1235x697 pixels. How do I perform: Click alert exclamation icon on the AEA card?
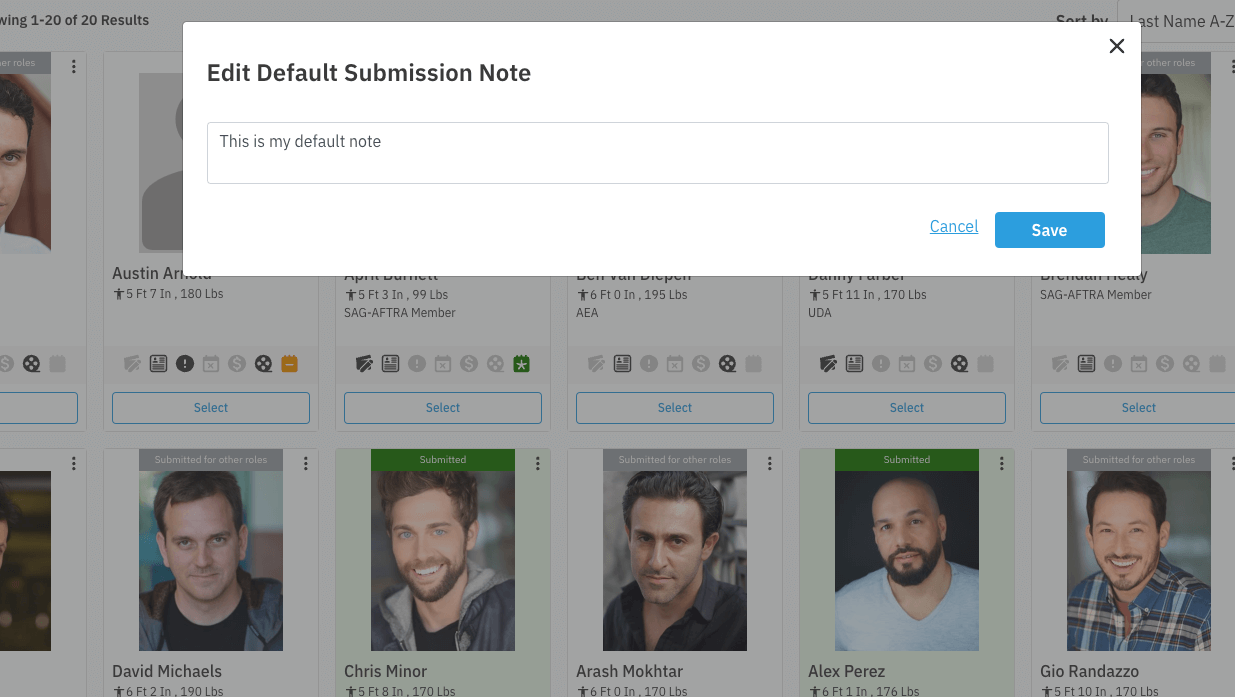coord(648,364)
